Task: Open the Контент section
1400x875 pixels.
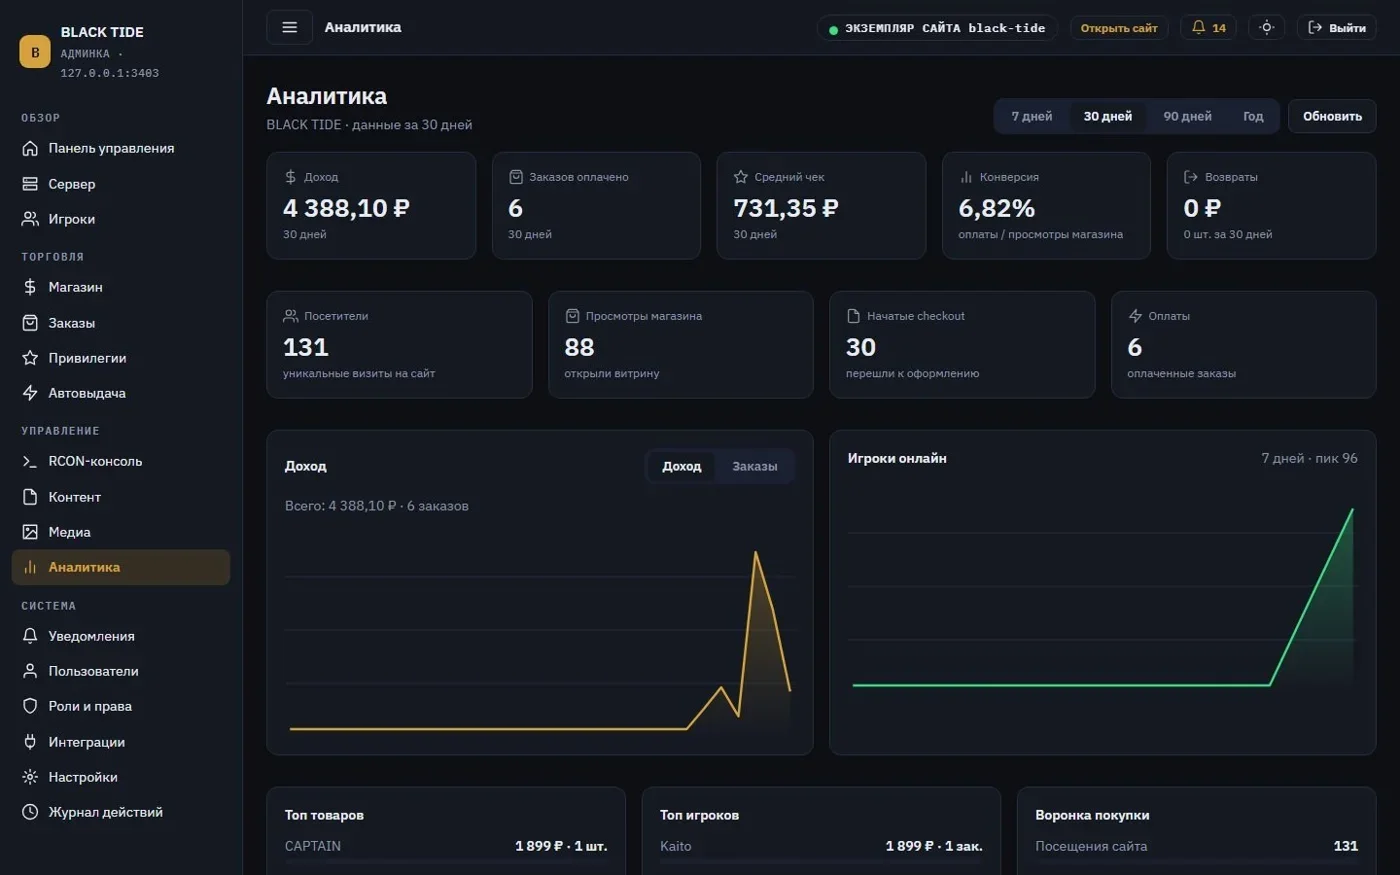Action: (x=121, y=497)
